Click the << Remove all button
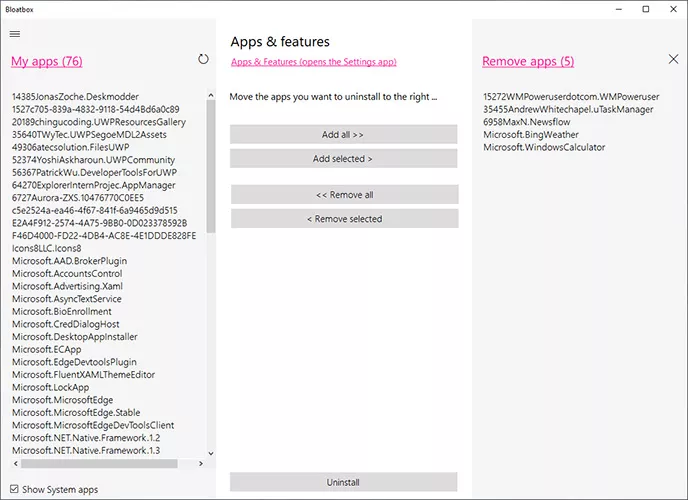688x500 pixels. [x=345, y=195]
